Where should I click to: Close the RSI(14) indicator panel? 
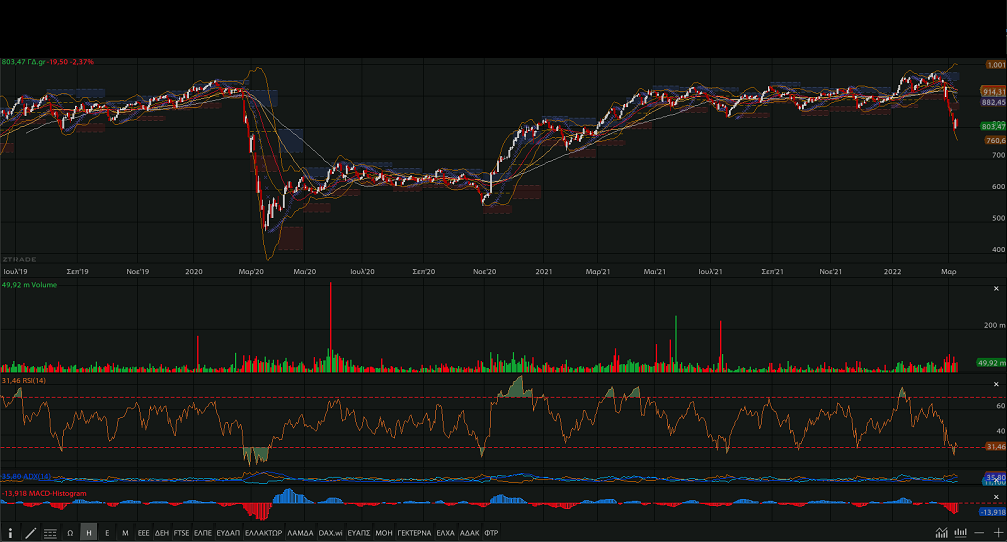click(995, 385)
